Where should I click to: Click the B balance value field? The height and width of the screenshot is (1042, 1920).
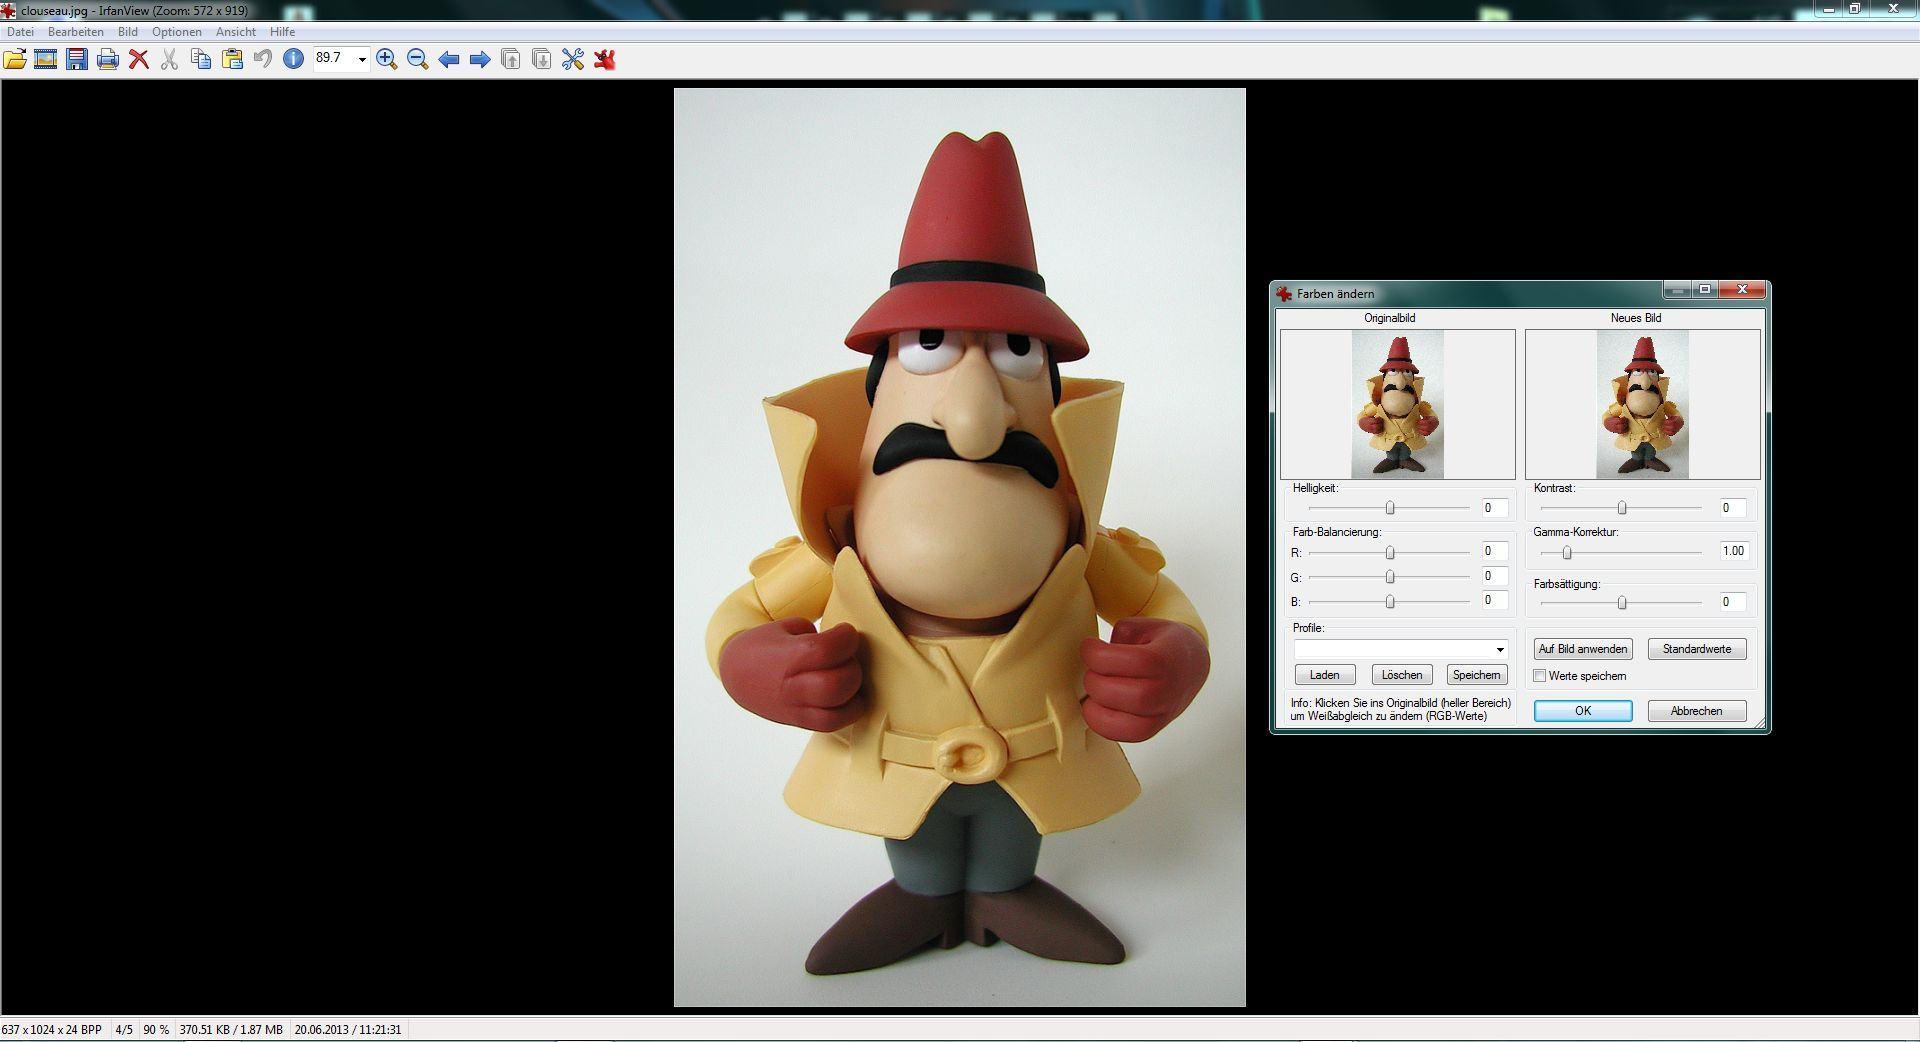click(x=1494, y=600)
